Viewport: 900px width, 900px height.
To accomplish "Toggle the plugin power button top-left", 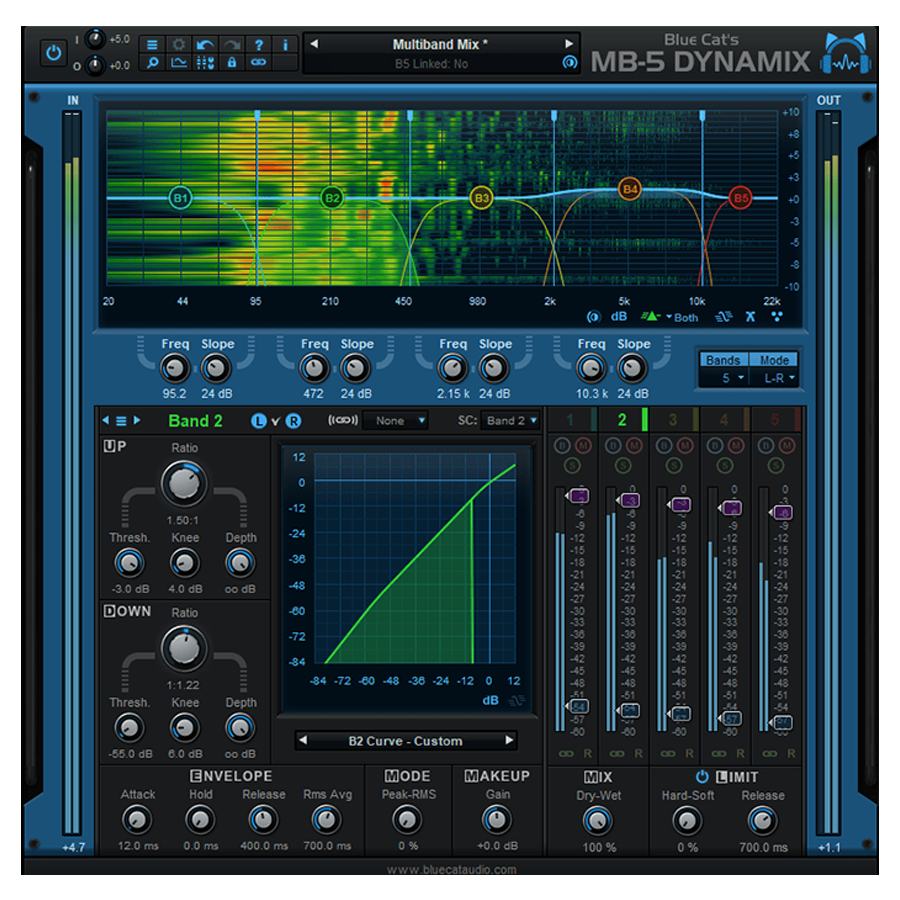I will click(53, 52).
